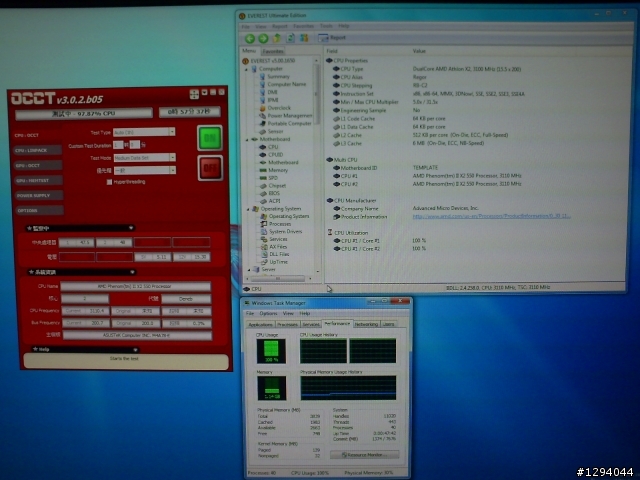Switch to Networking tab in Task Manager
This screenshot has height=480, width=640.
(x=366, y=324)
